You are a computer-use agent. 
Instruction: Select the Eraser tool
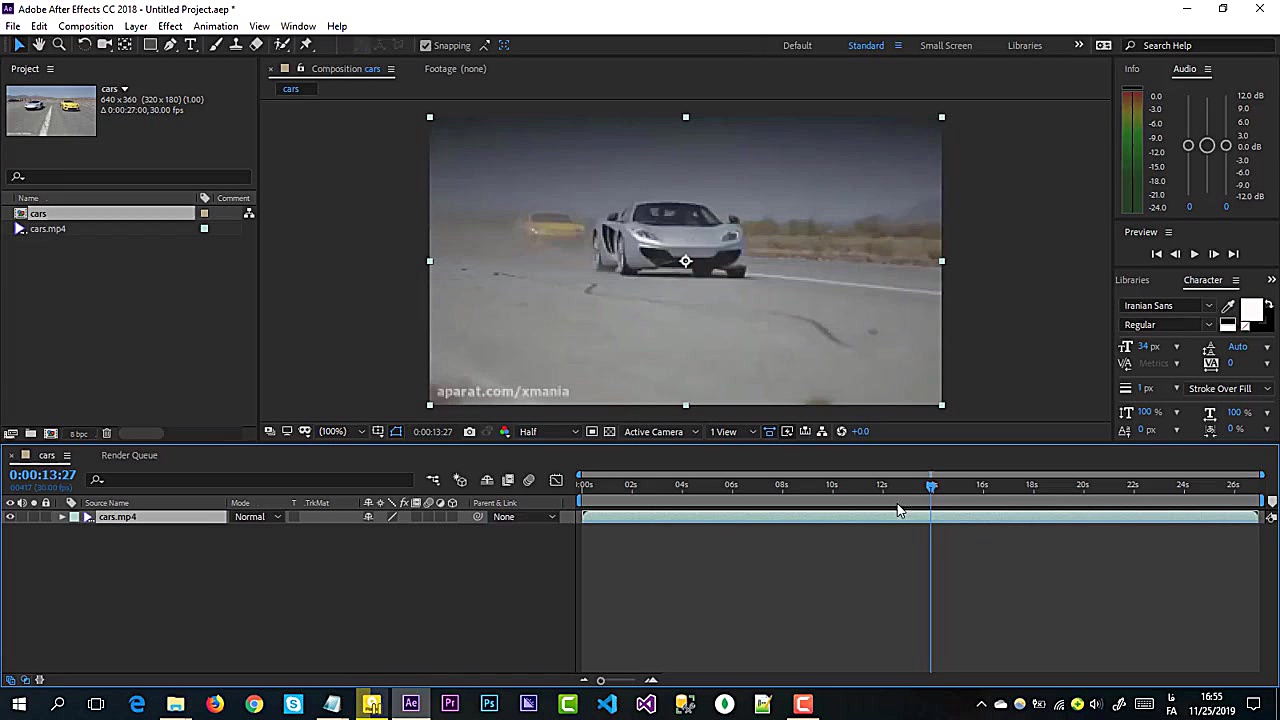[x=256, y=45]
